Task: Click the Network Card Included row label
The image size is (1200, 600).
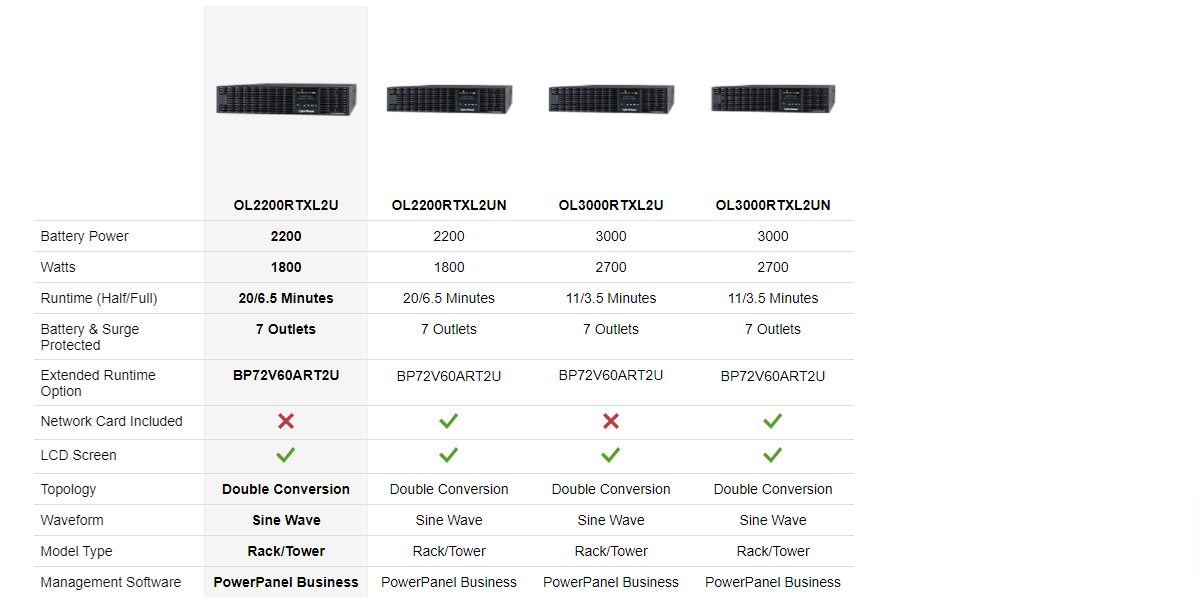Action: (111, 421)
